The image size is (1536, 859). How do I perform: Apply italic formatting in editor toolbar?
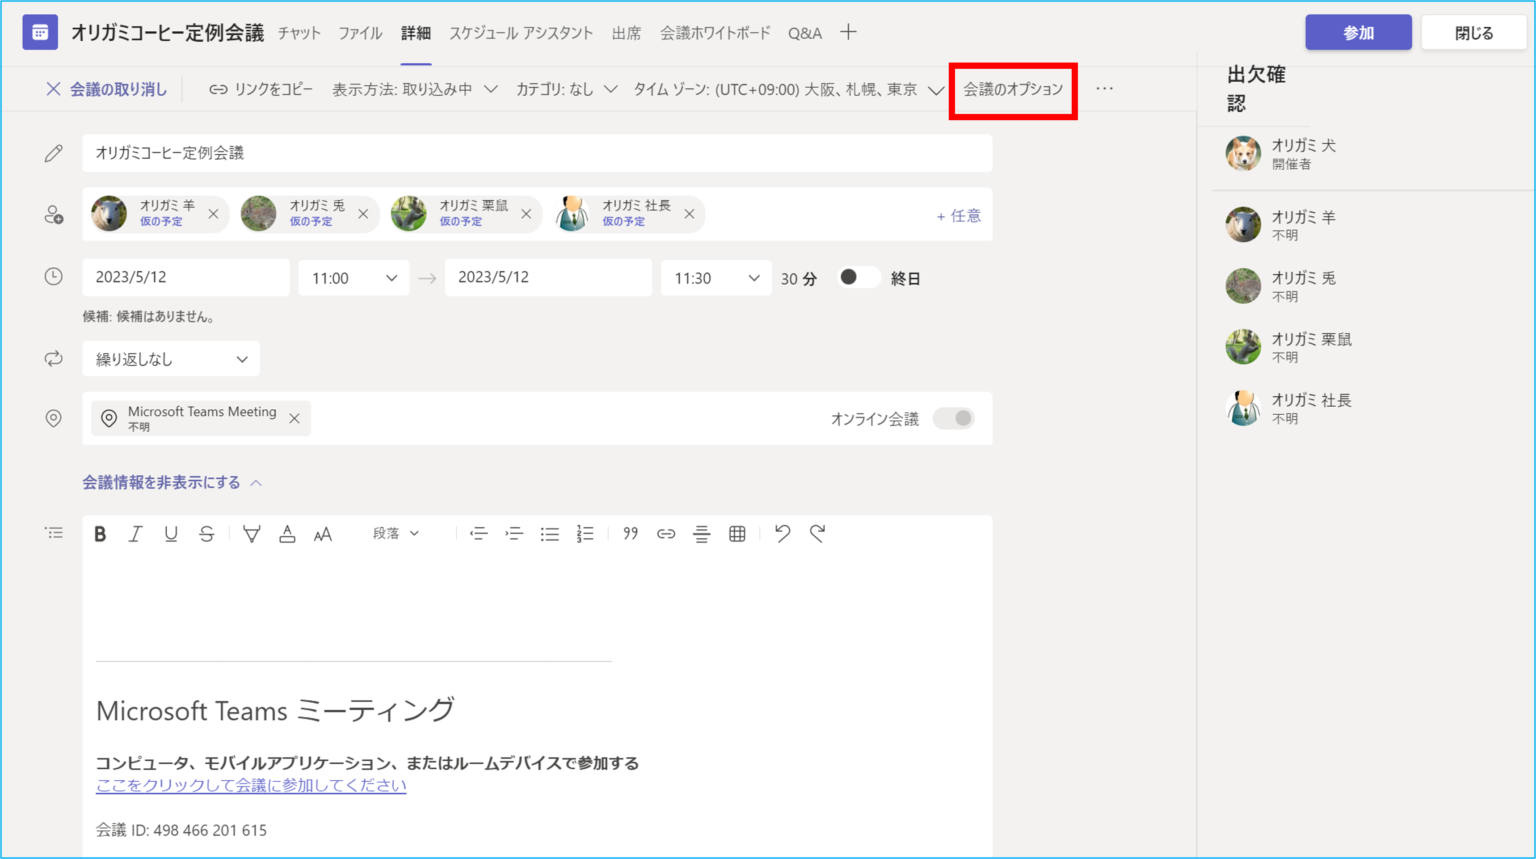click(x=135, y=534)
